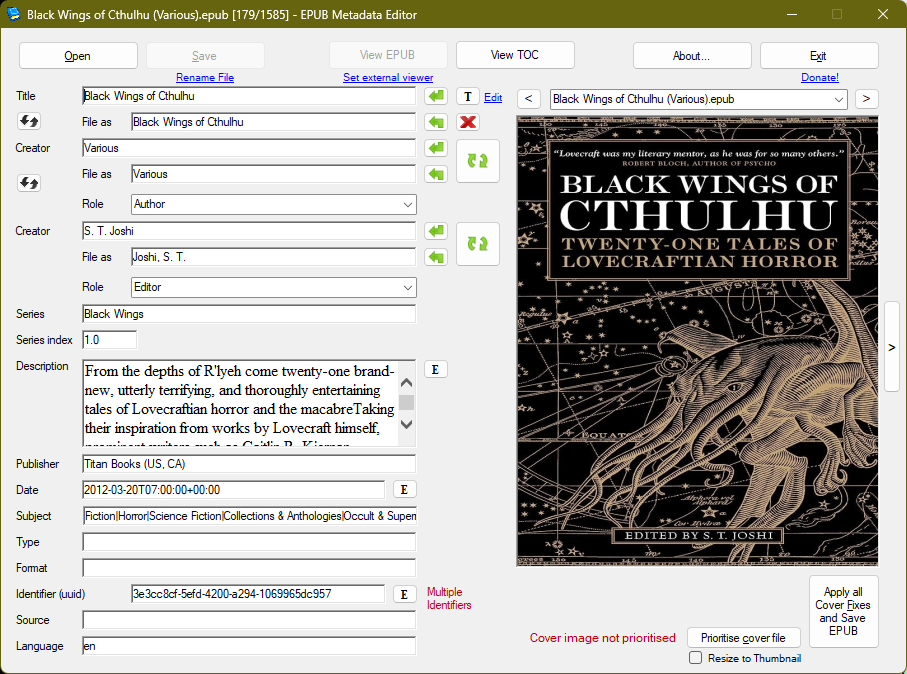Click the Exit button
This screenshot has height=674, width=907.
[x=819, y=56]
